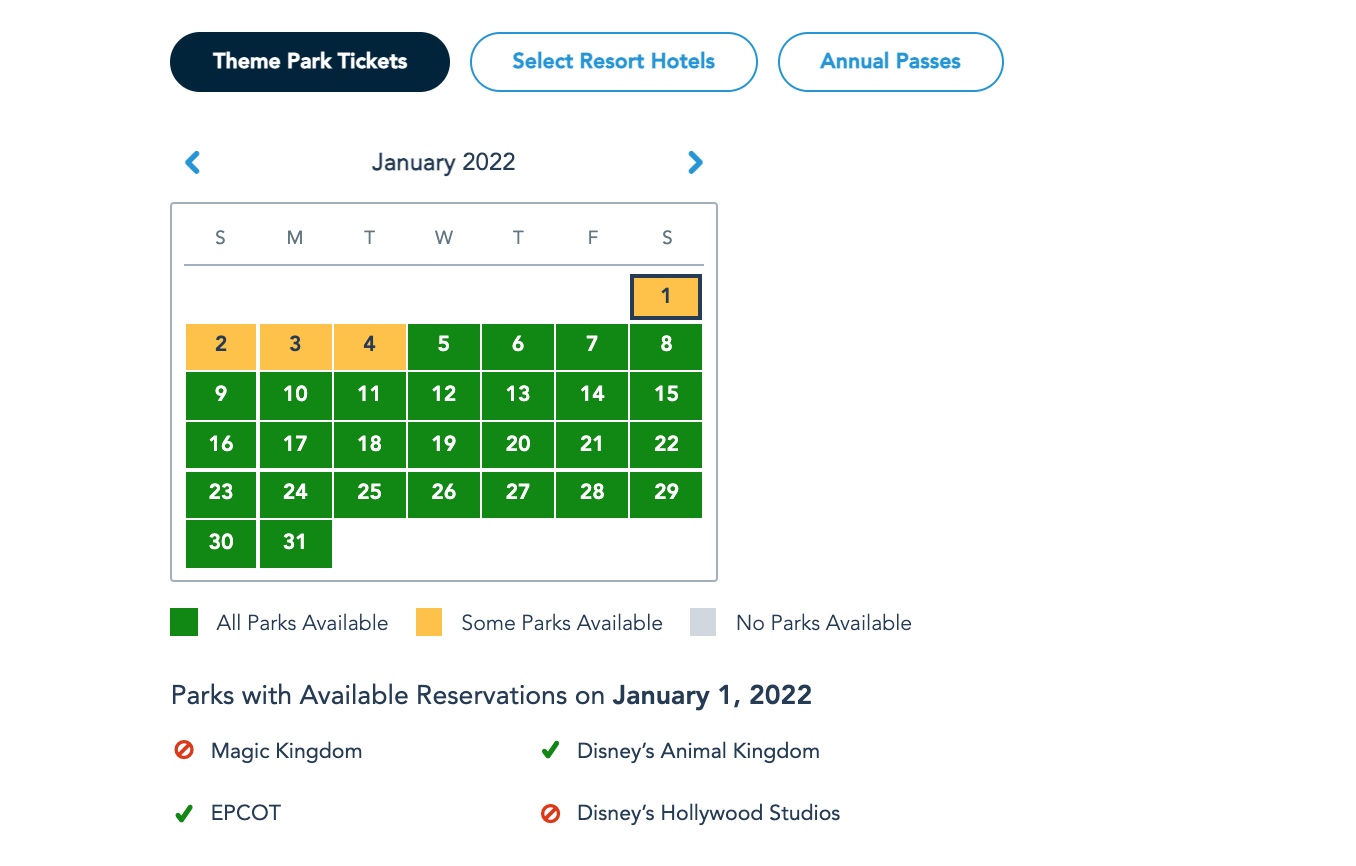This screenshot has width=1356, height=866.
Task: Choose January 15 on the calendar
Action: (x=666, y=394)
